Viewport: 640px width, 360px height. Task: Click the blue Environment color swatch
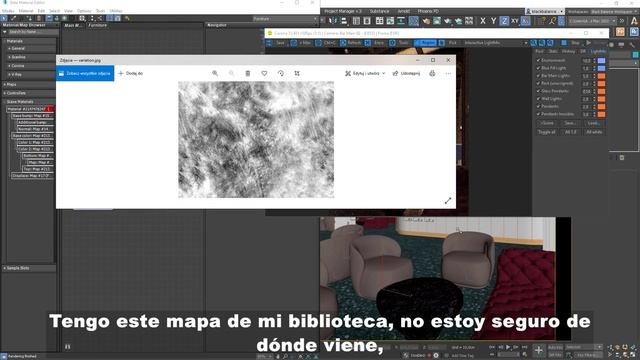click(x=602, y=60)
